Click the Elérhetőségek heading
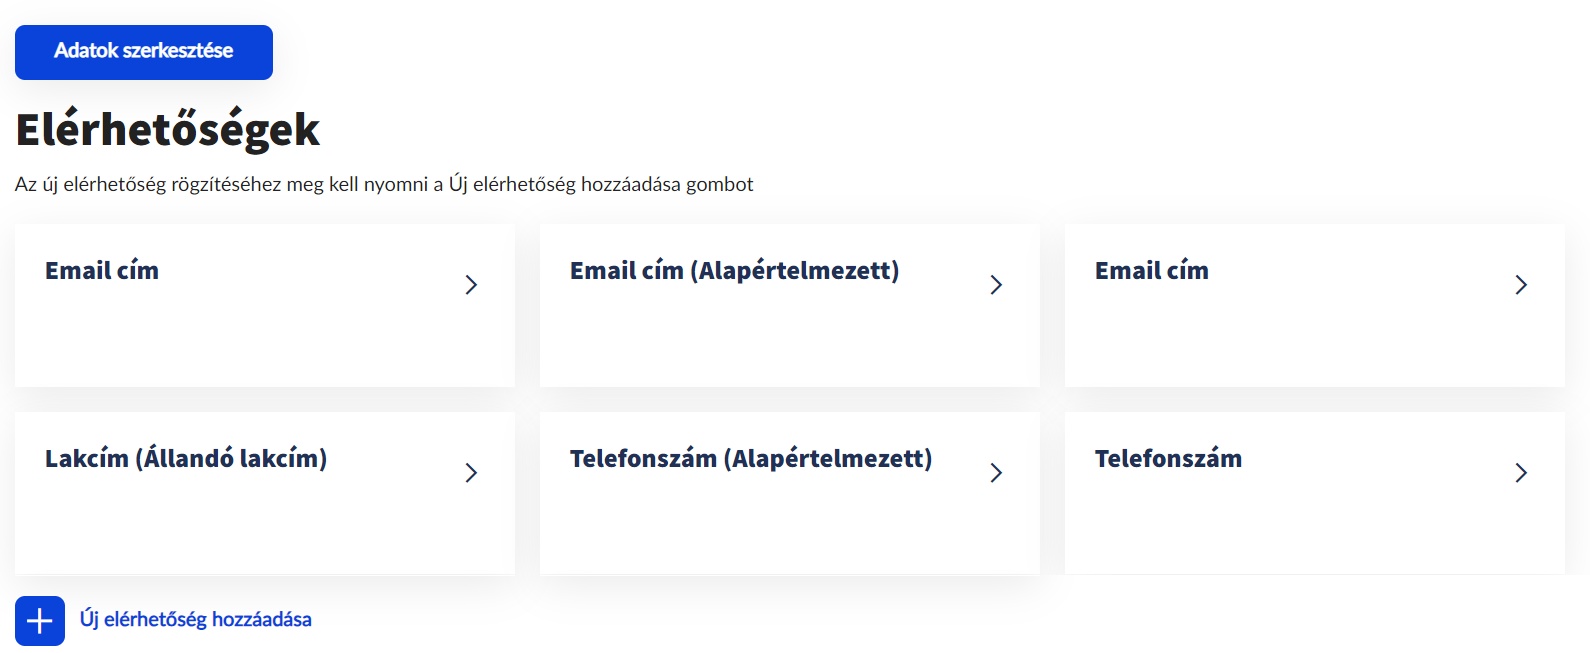The image size is (1590, 653). pyautogui.click(x=168, y=130)
